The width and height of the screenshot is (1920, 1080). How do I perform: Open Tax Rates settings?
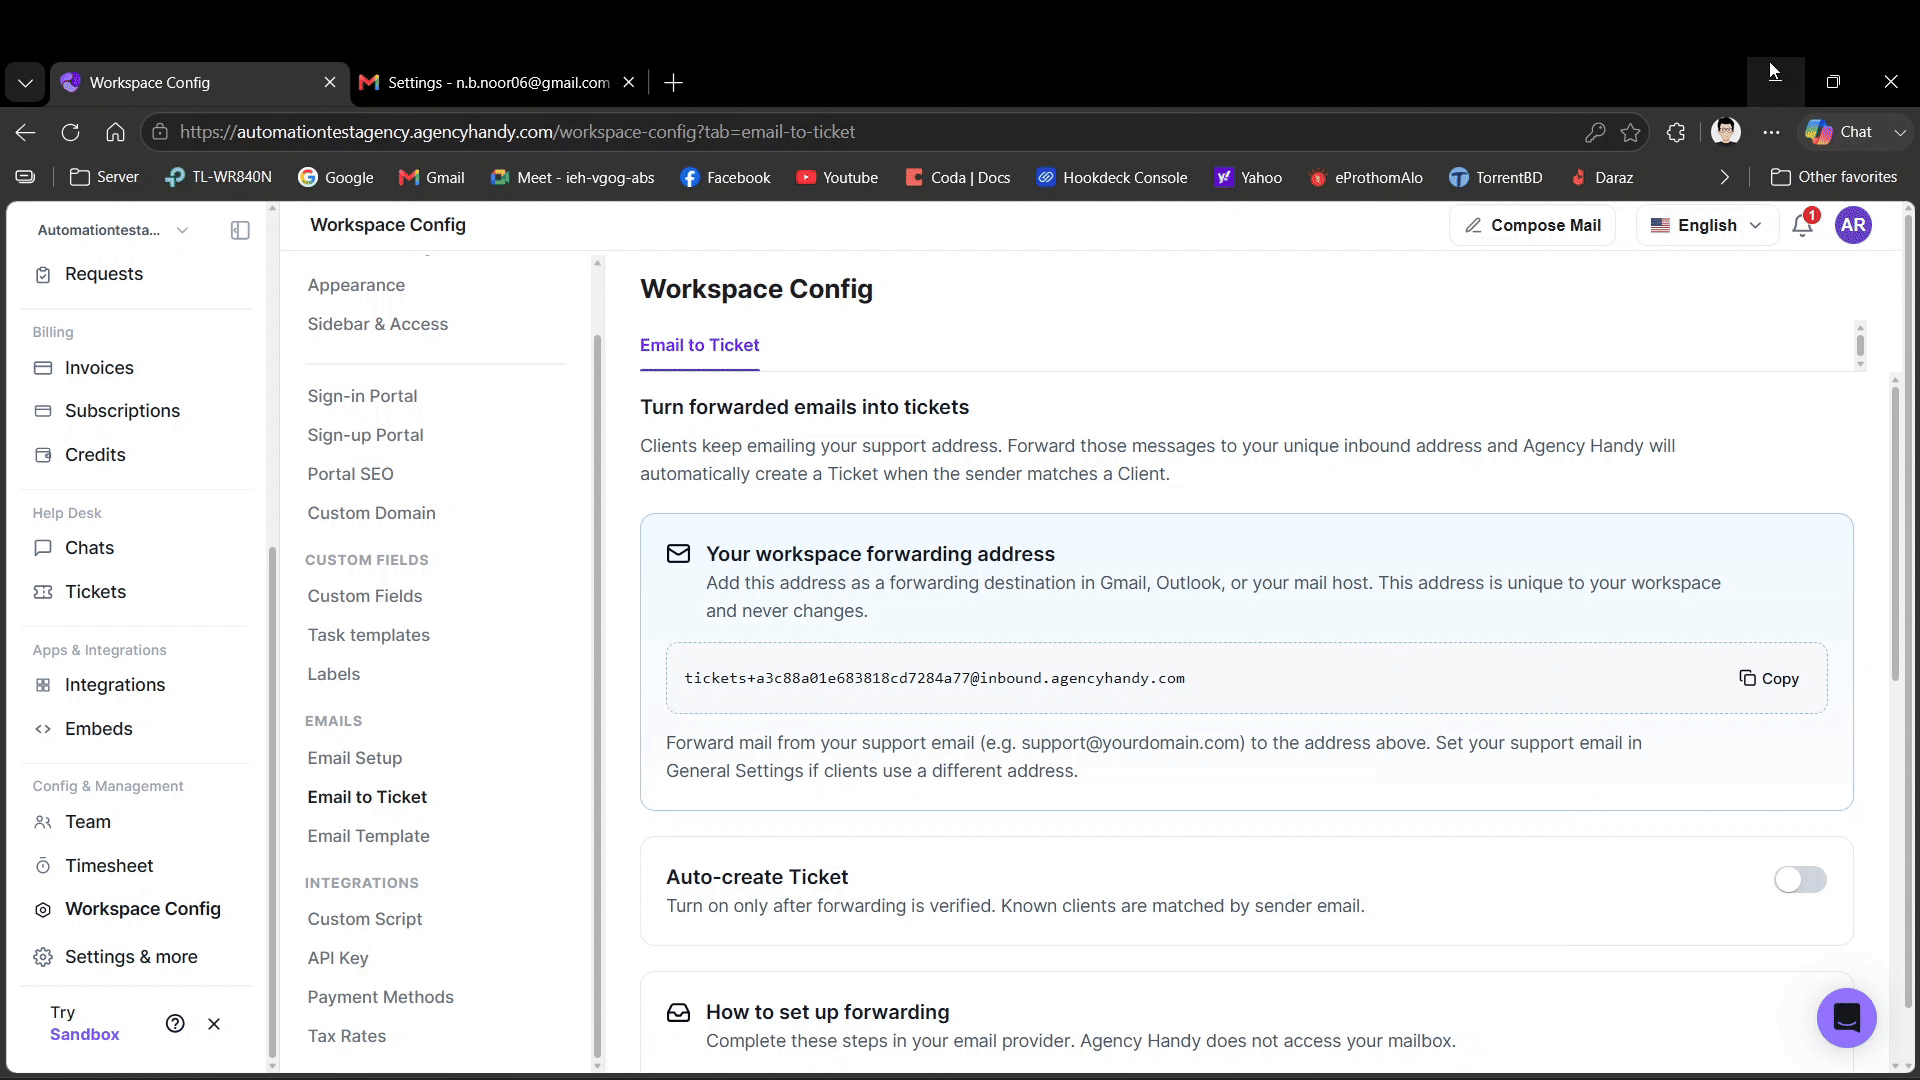click(346, 1036)
